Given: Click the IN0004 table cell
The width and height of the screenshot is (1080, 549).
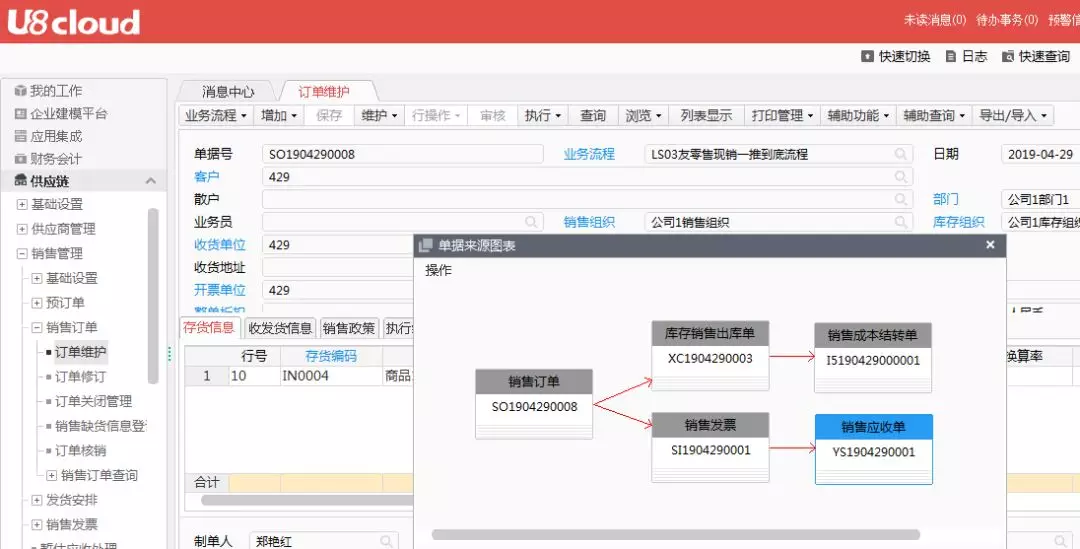Looking at the screenshot, I should pyautogui.click(x=331, y=376).
